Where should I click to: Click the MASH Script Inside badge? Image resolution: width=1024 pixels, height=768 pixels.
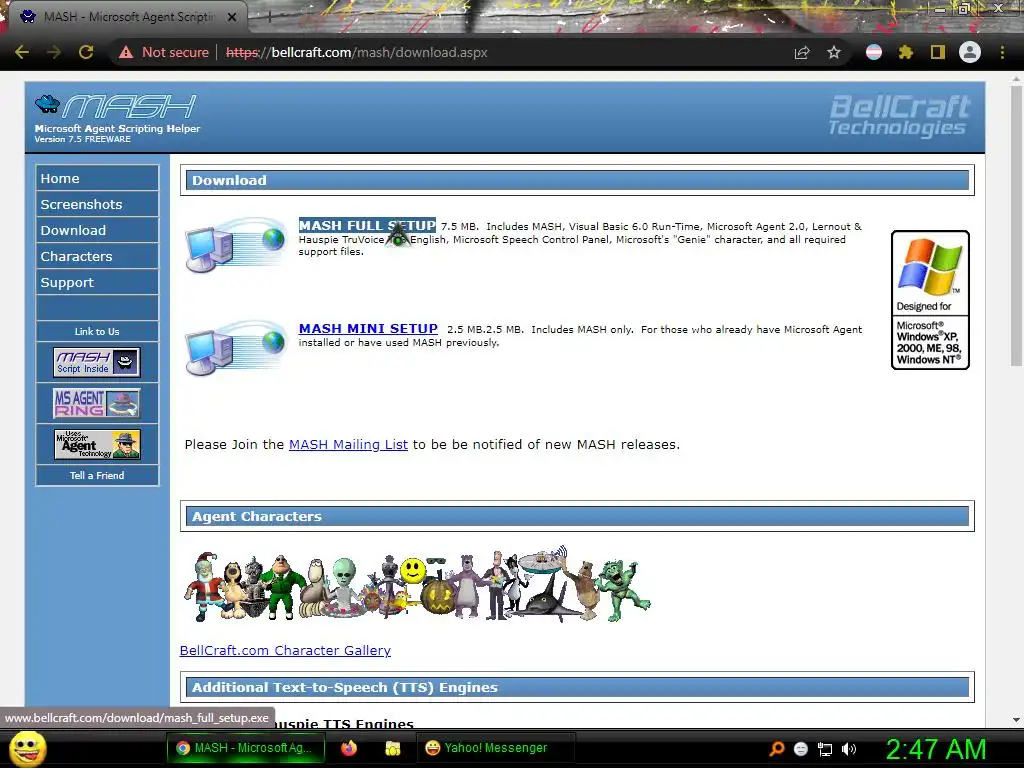tap(97, 362)
